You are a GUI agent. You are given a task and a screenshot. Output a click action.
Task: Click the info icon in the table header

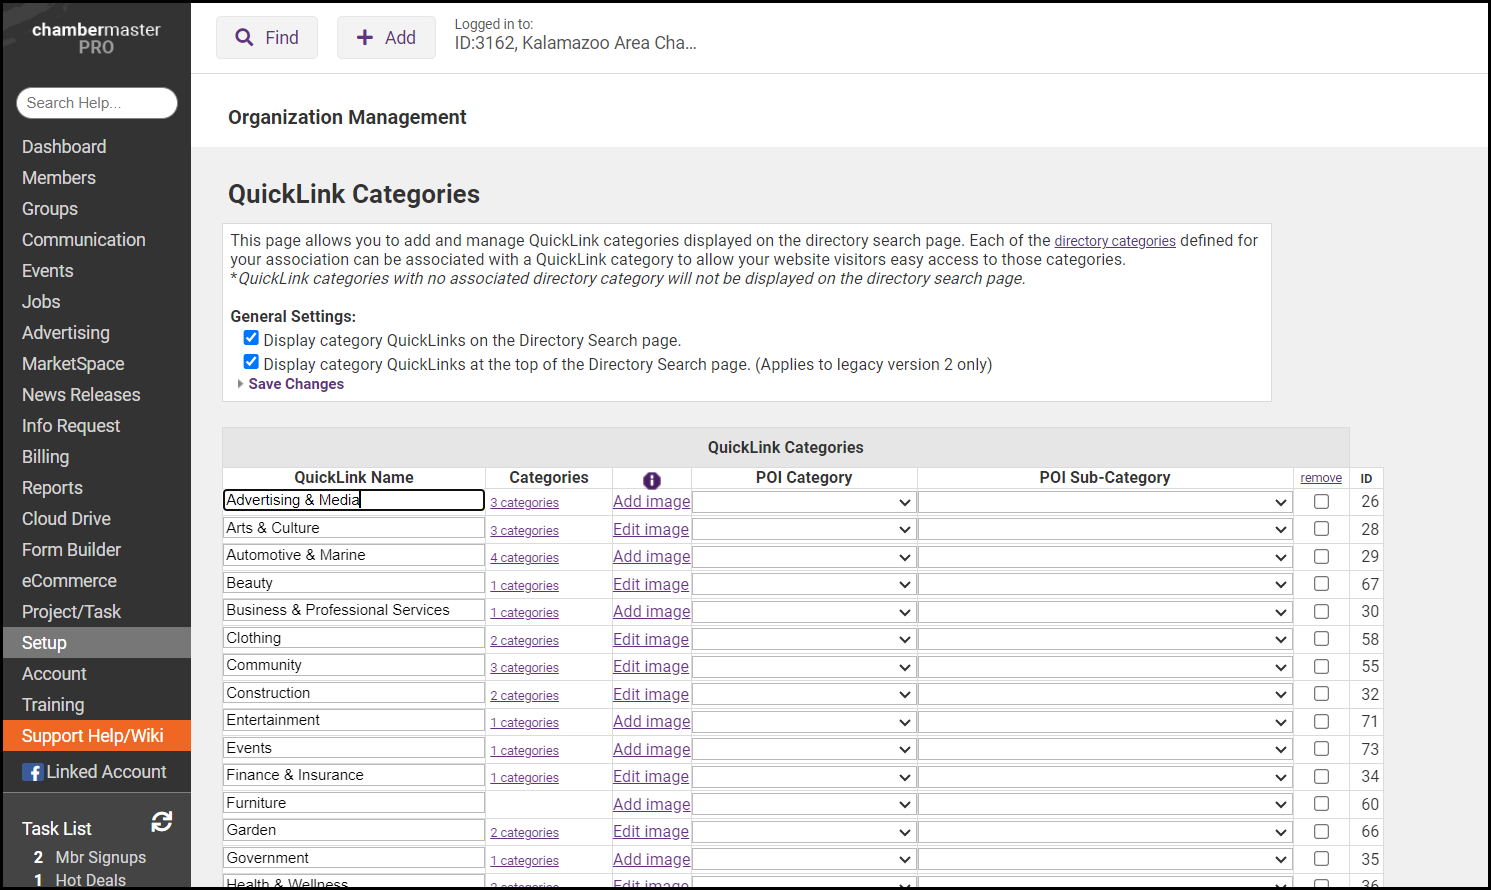click(x=652, y=480)
